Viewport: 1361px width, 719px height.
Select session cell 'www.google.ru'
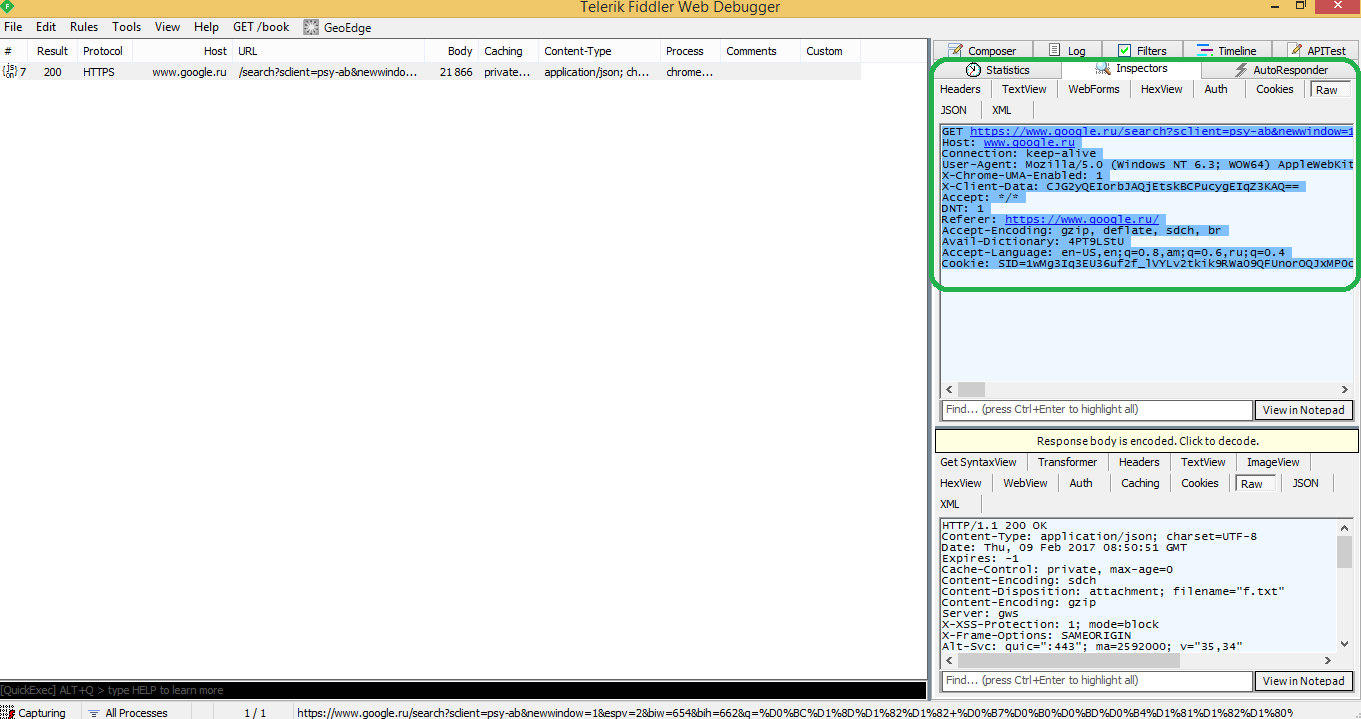coord(190,72)
